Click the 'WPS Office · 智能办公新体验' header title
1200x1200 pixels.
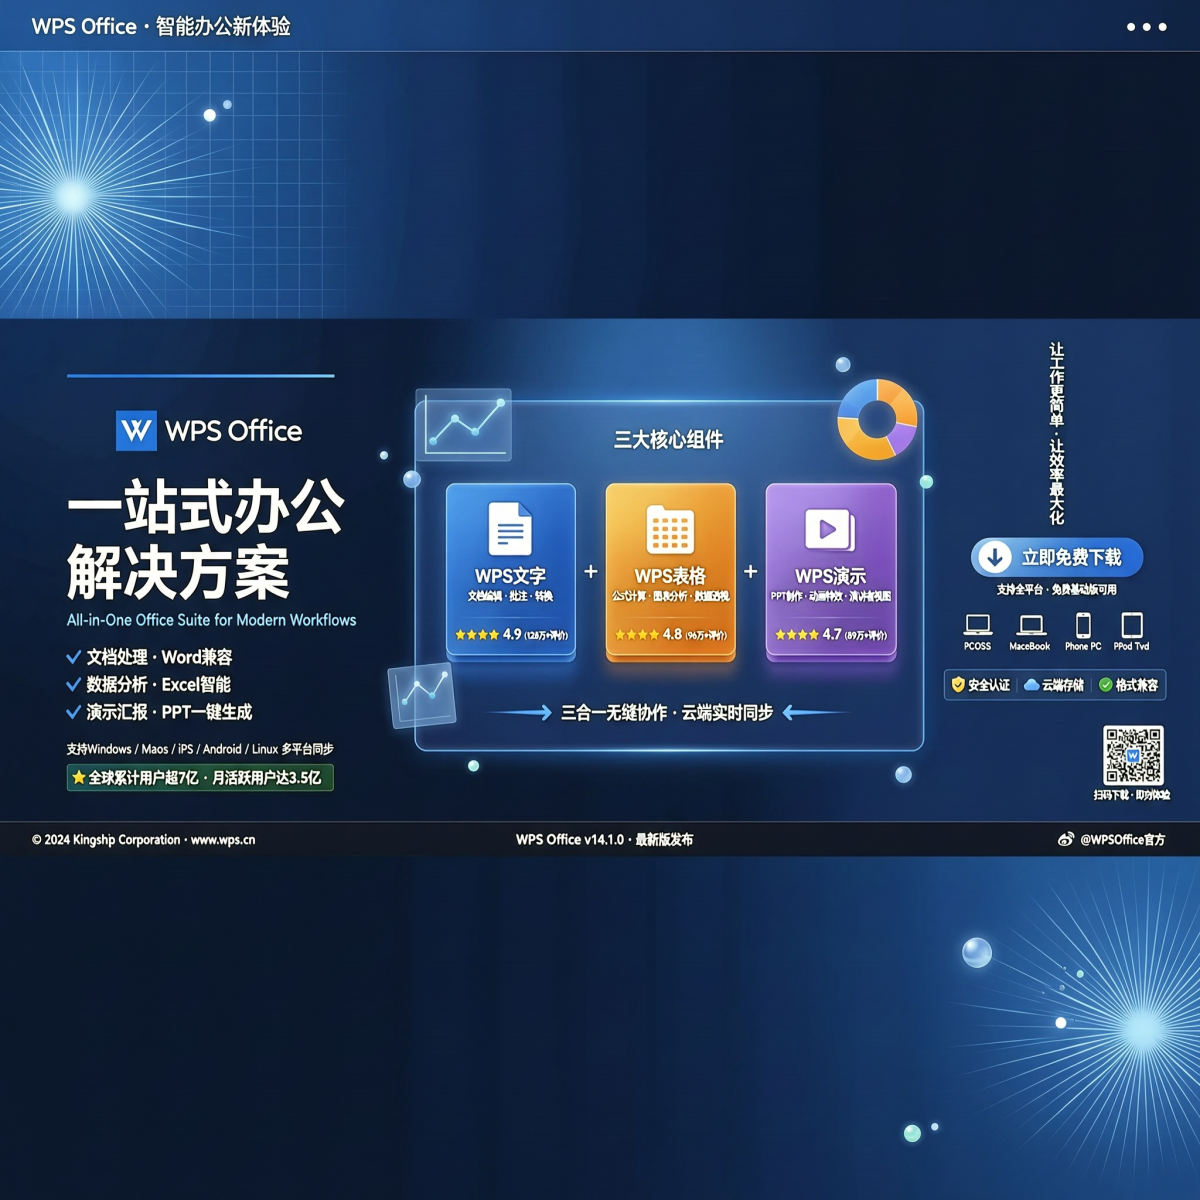(161, 27)
